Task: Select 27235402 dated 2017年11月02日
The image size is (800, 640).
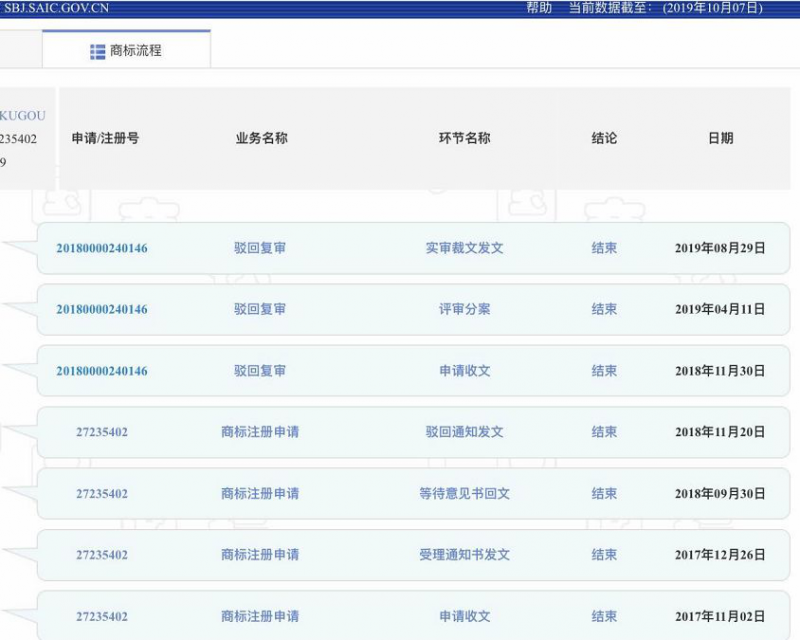Action: click(x=101, y=617)
